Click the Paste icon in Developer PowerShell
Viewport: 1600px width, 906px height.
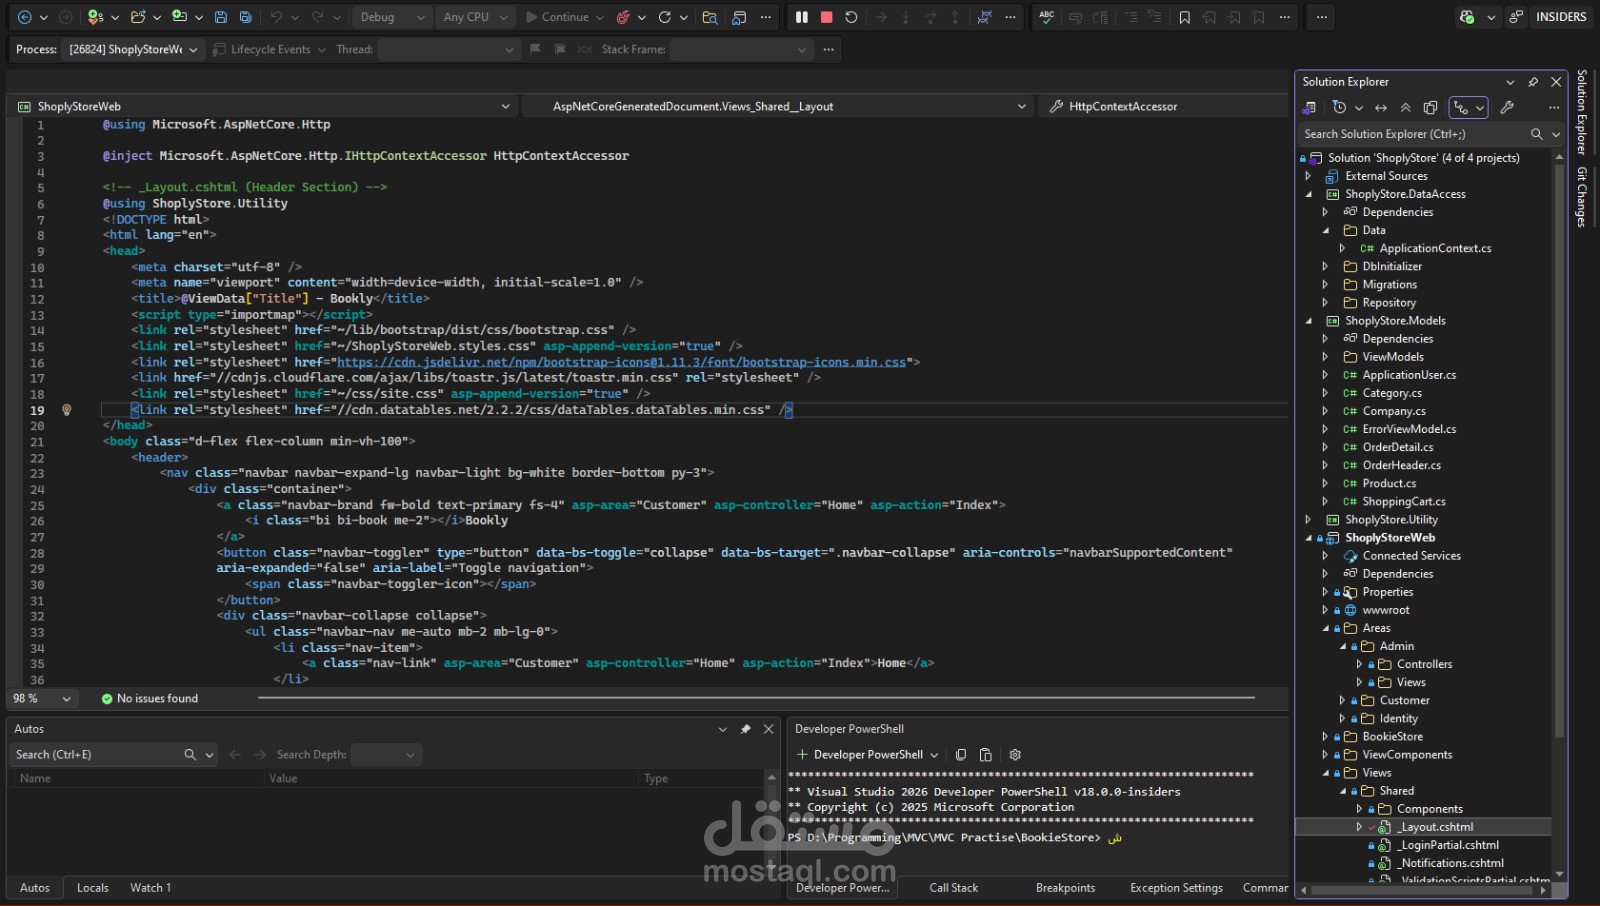click(986, 755)
